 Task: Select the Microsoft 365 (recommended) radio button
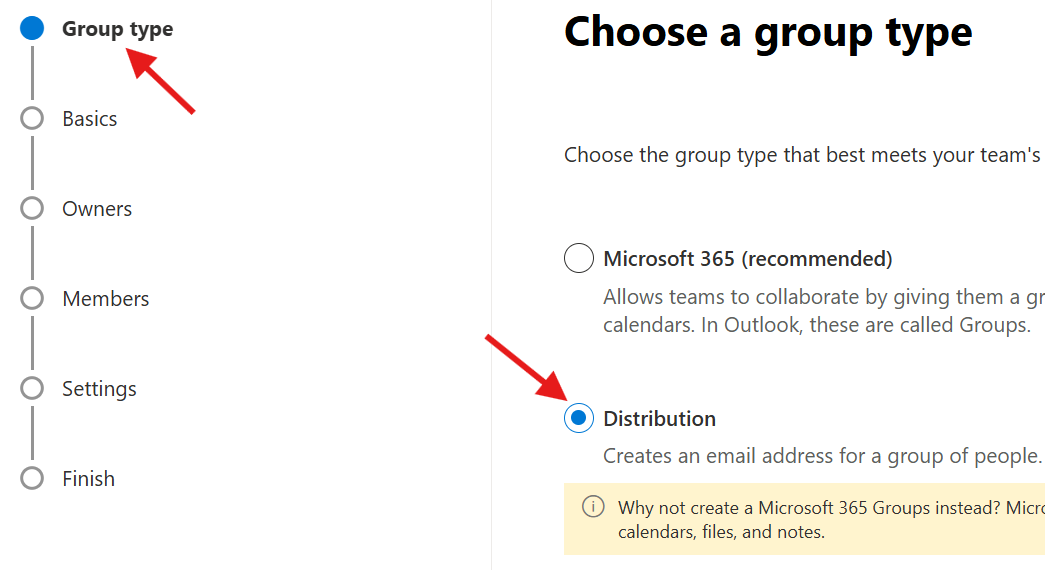click(578, 258)
